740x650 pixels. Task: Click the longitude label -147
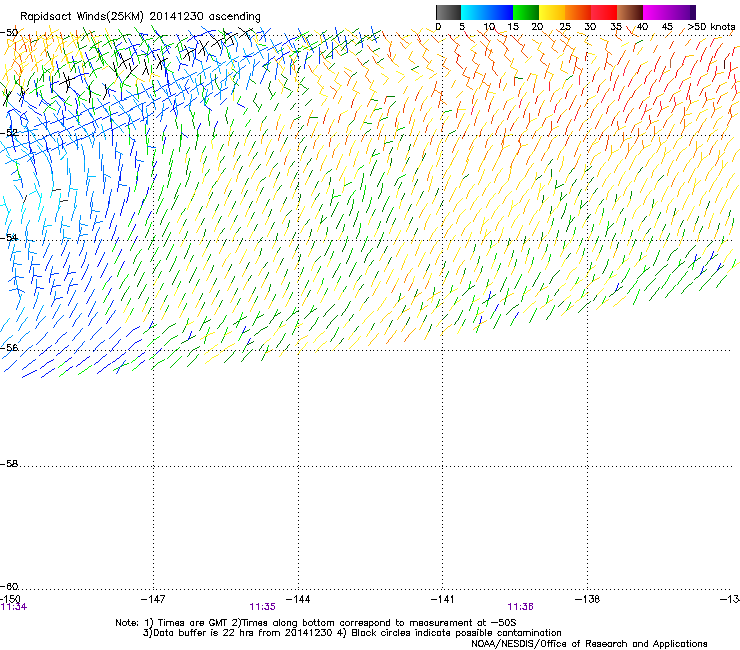coord(153,599)
